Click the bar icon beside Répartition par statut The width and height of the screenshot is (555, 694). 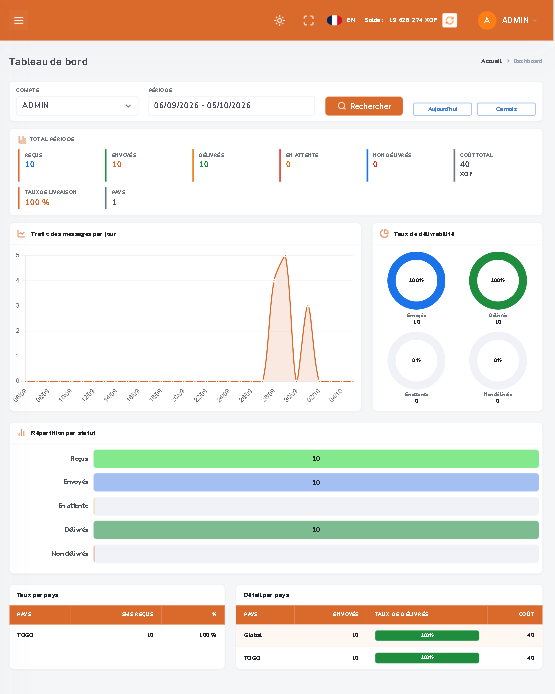[x=21, y=432]
